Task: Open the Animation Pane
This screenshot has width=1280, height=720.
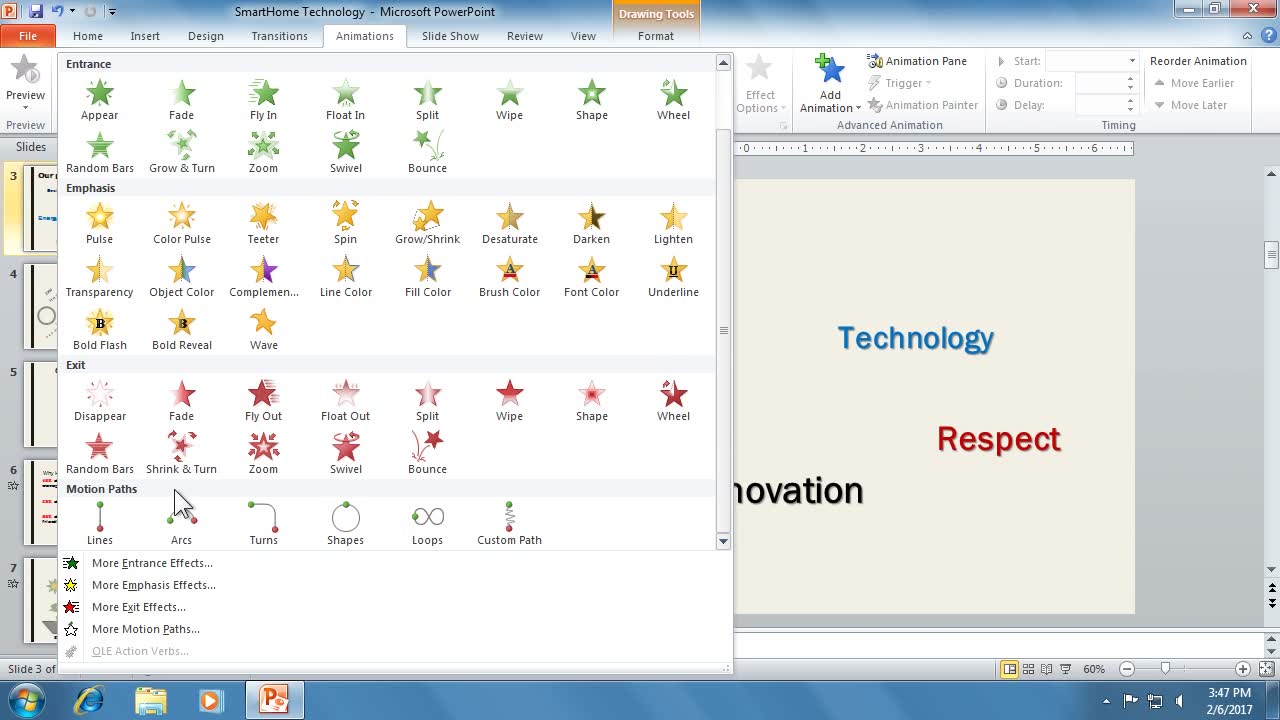Action: 917,61
